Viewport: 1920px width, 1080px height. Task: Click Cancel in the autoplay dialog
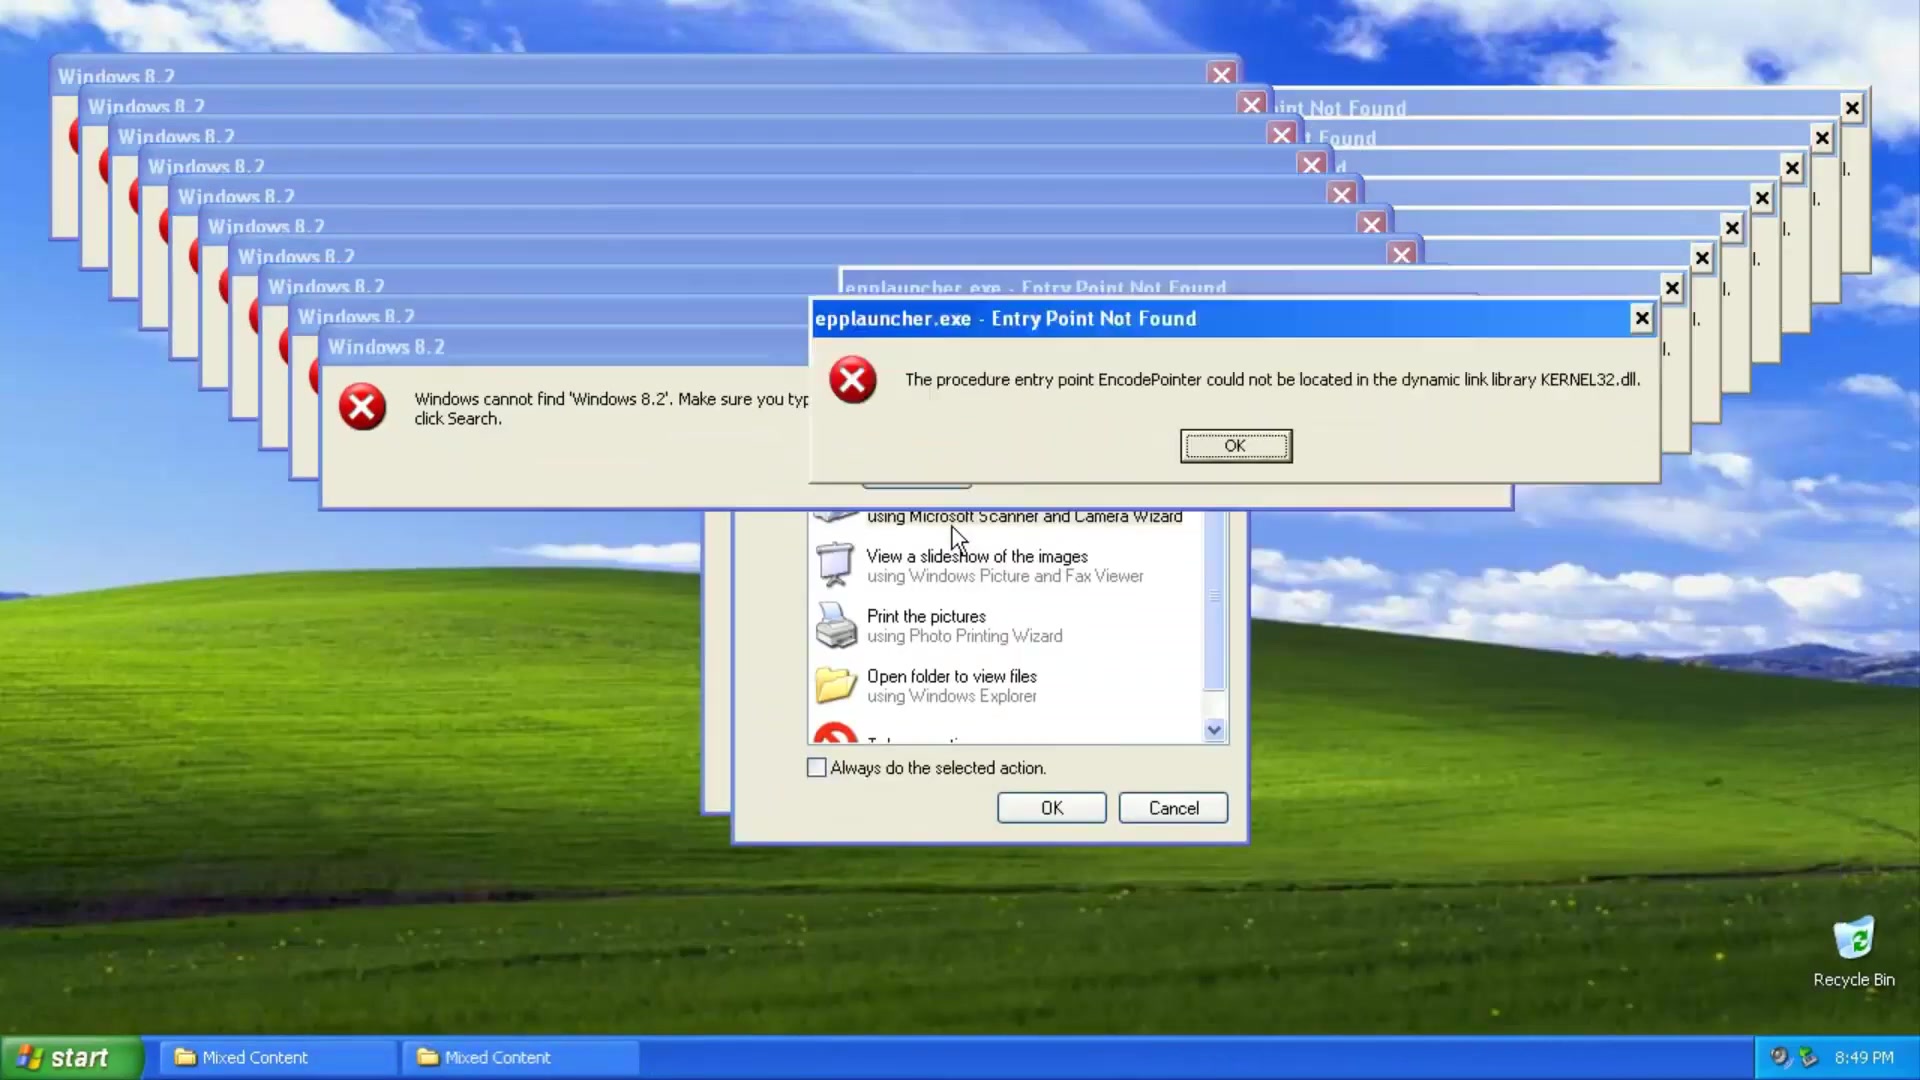(x=1172, y=807)
